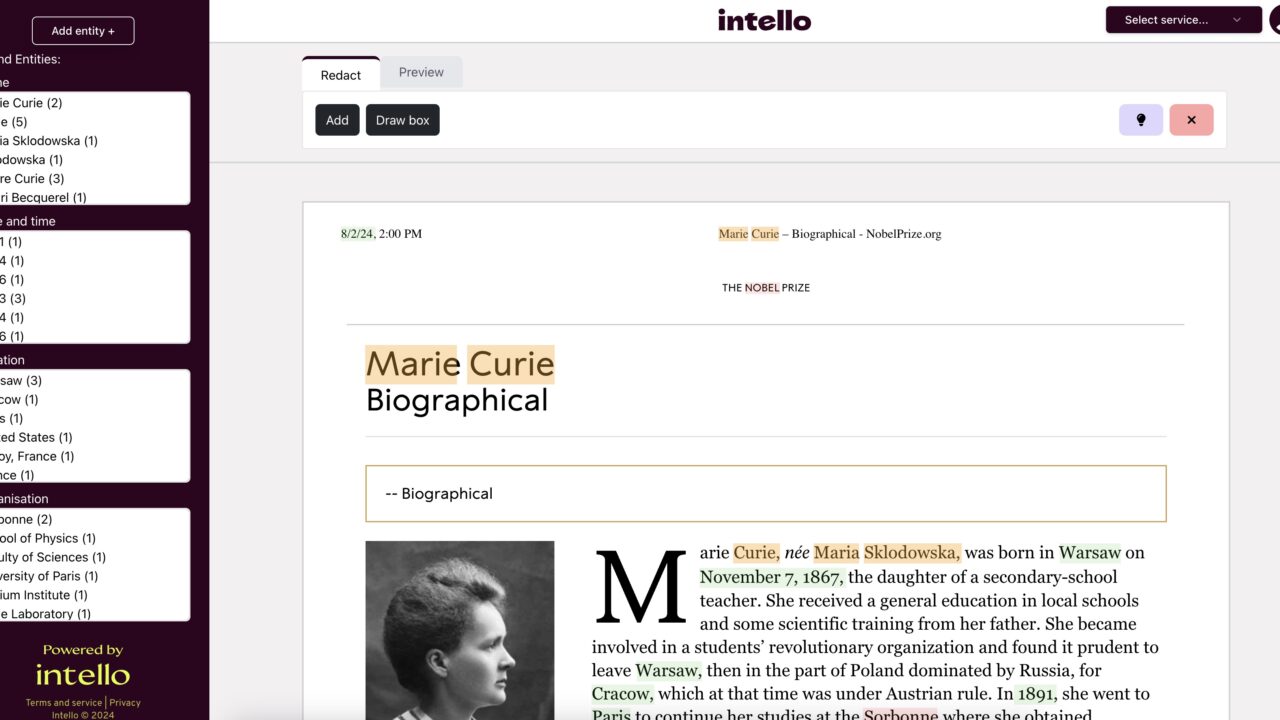This screenshot has width=1280, height=720.
Task: Click the intello logo in the header
Action: pos(764,20)
